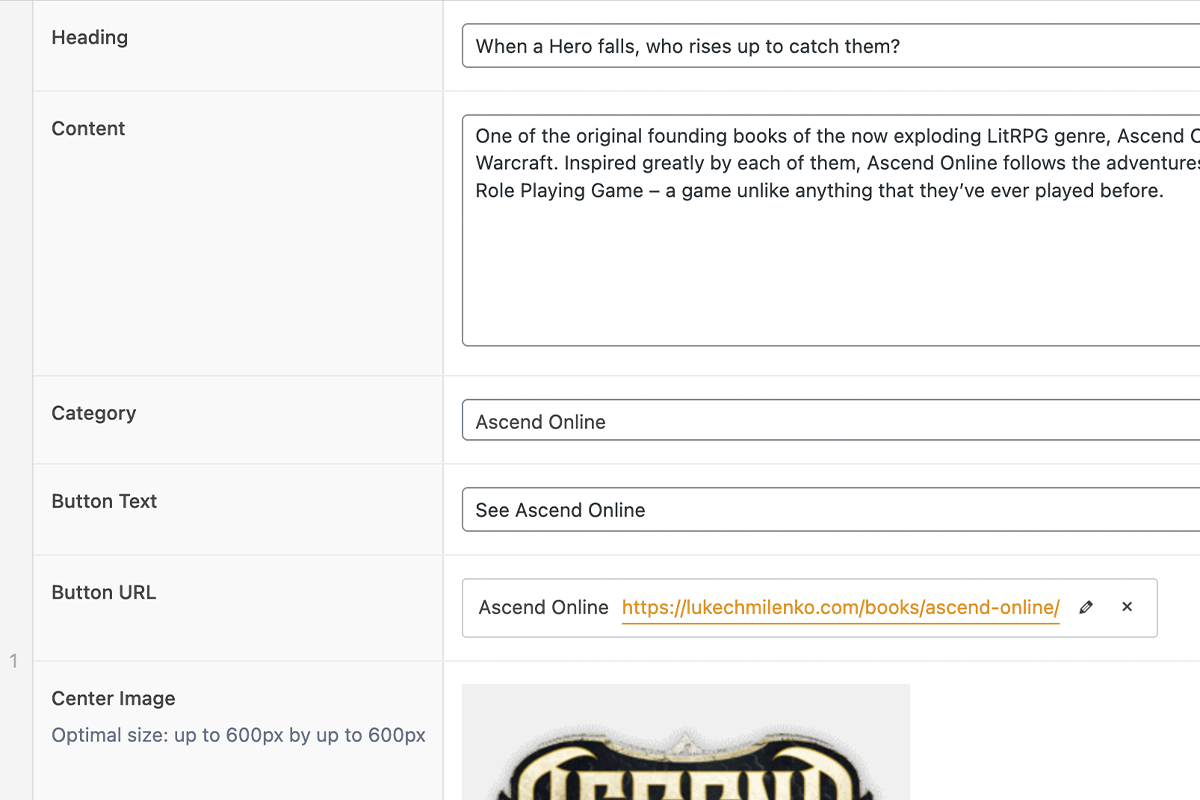Open the lukechmilenko.com ascend-online URL link
Image resolution: width=1200 pixels, height=800 pixels.
click(x=840, y=608)
